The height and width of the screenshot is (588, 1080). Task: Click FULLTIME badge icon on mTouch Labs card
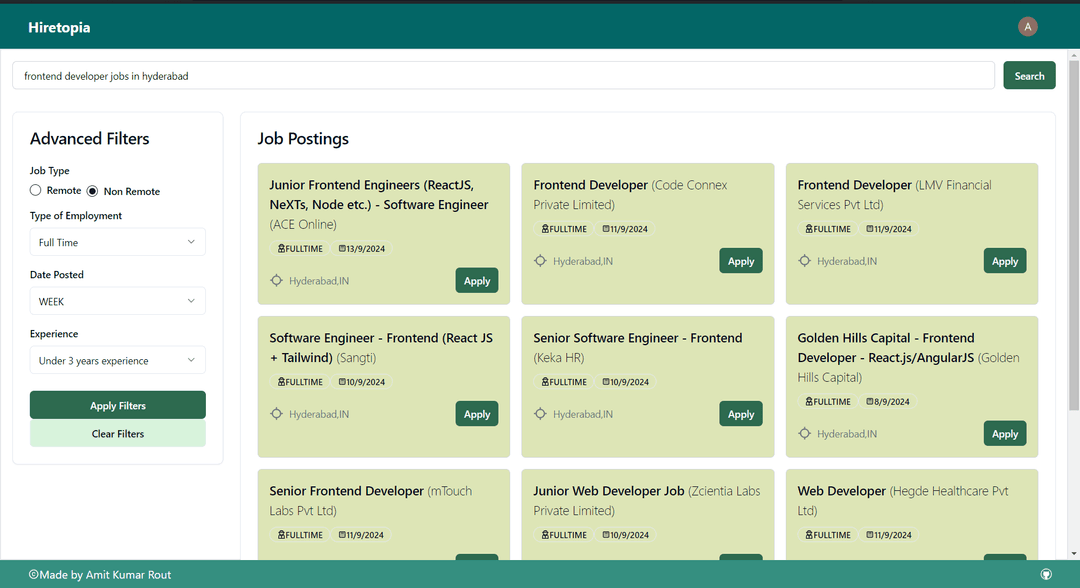[281, 534]
